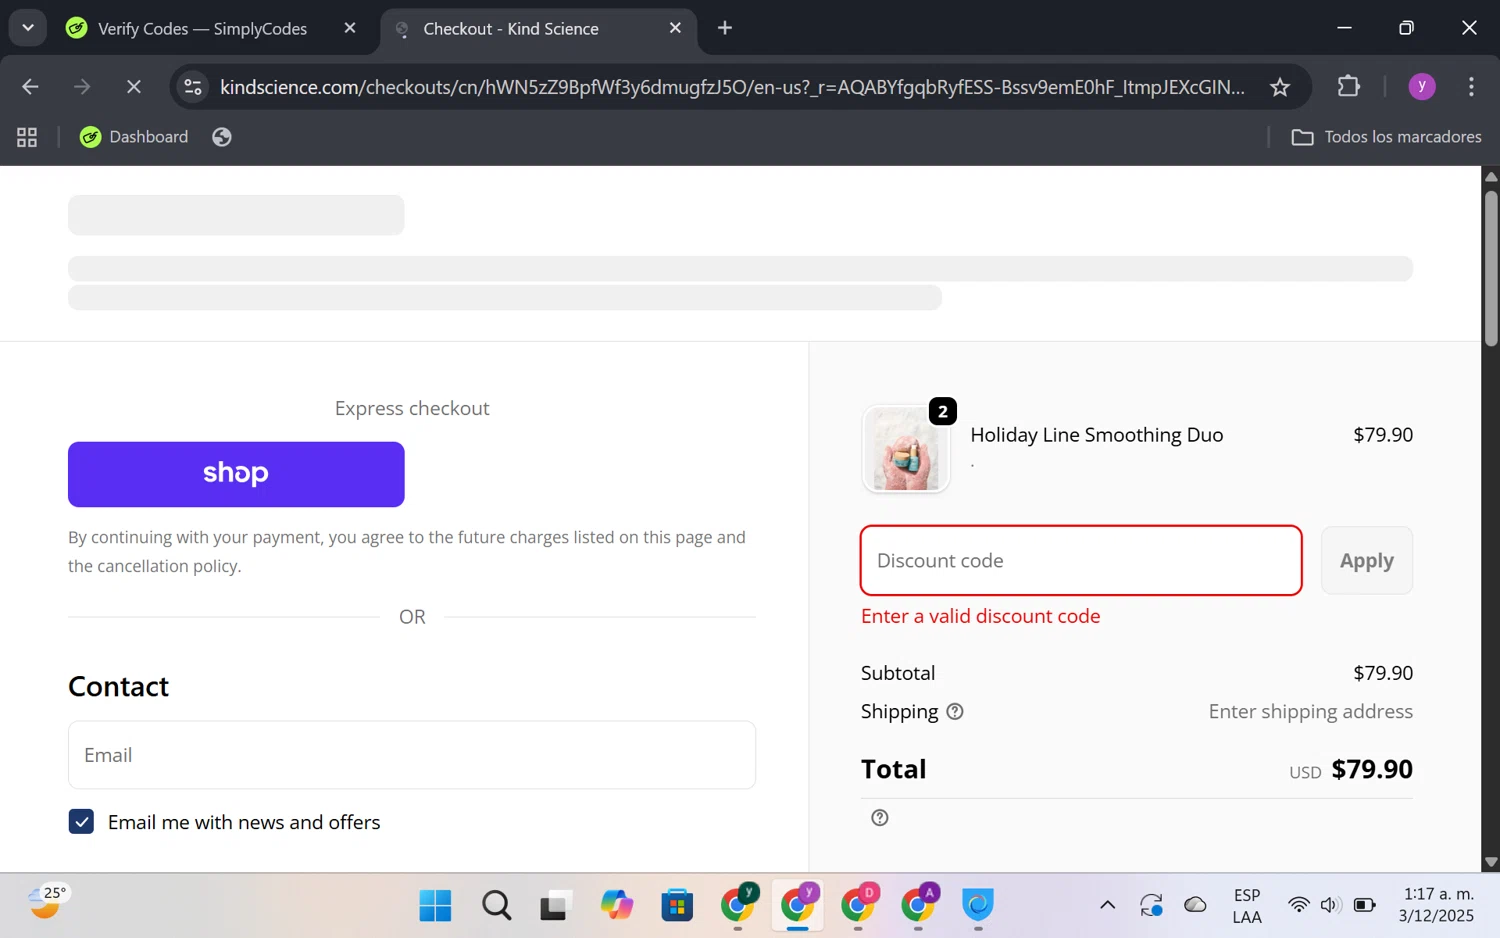
Task: Switch to Chrome window with green 'y' badge
Action: click(x=738, y=905)
